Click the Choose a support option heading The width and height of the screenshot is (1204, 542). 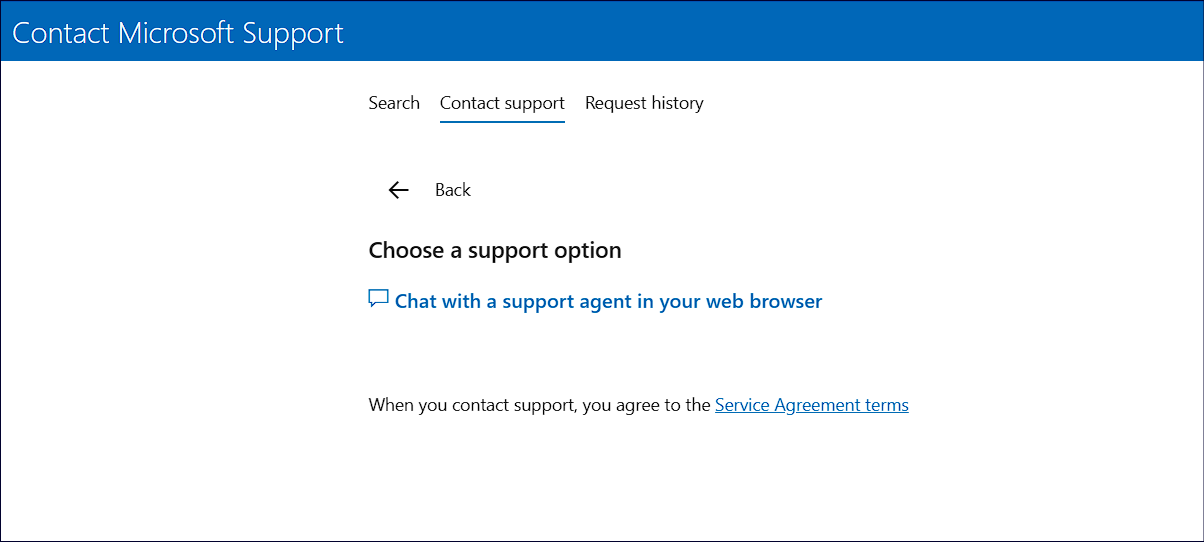pos(495,250)
